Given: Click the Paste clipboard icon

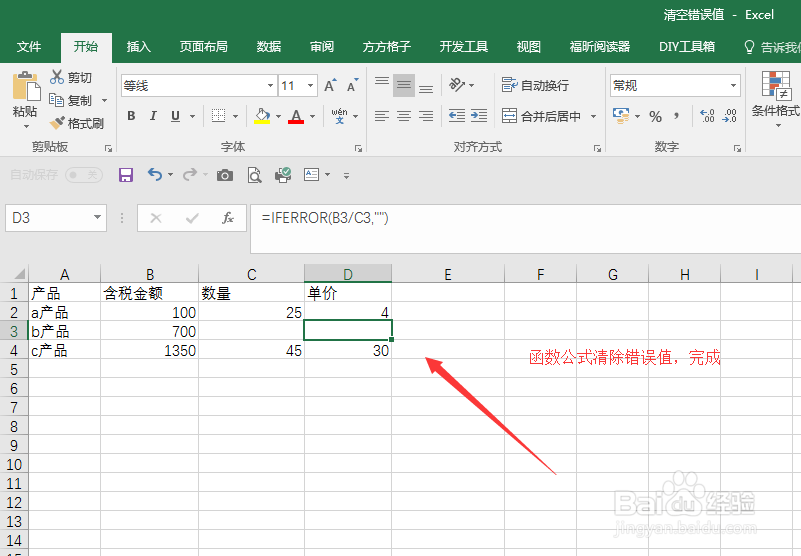Looking at the screenshot, I should click(26, 86).
